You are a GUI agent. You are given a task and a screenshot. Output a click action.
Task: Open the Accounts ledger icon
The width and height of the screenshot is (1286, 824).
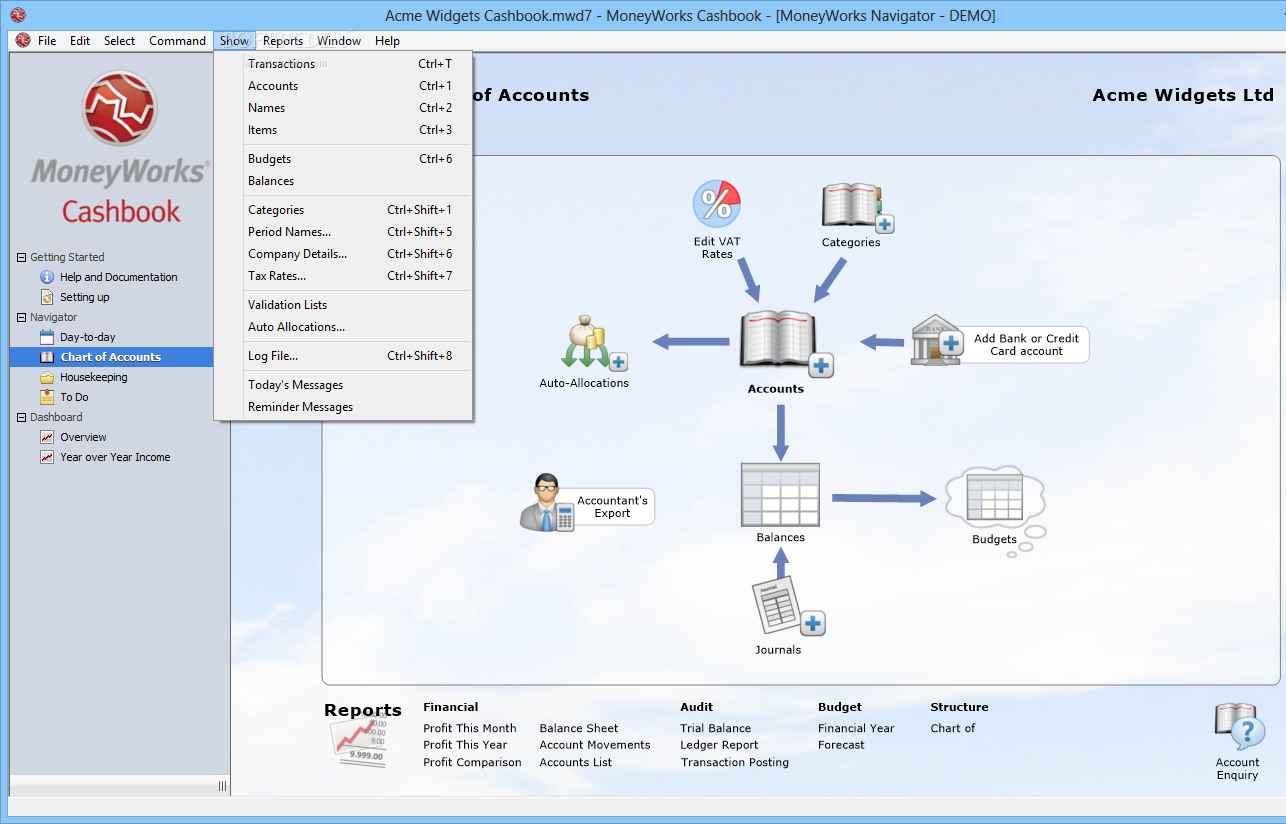point(785,343)
